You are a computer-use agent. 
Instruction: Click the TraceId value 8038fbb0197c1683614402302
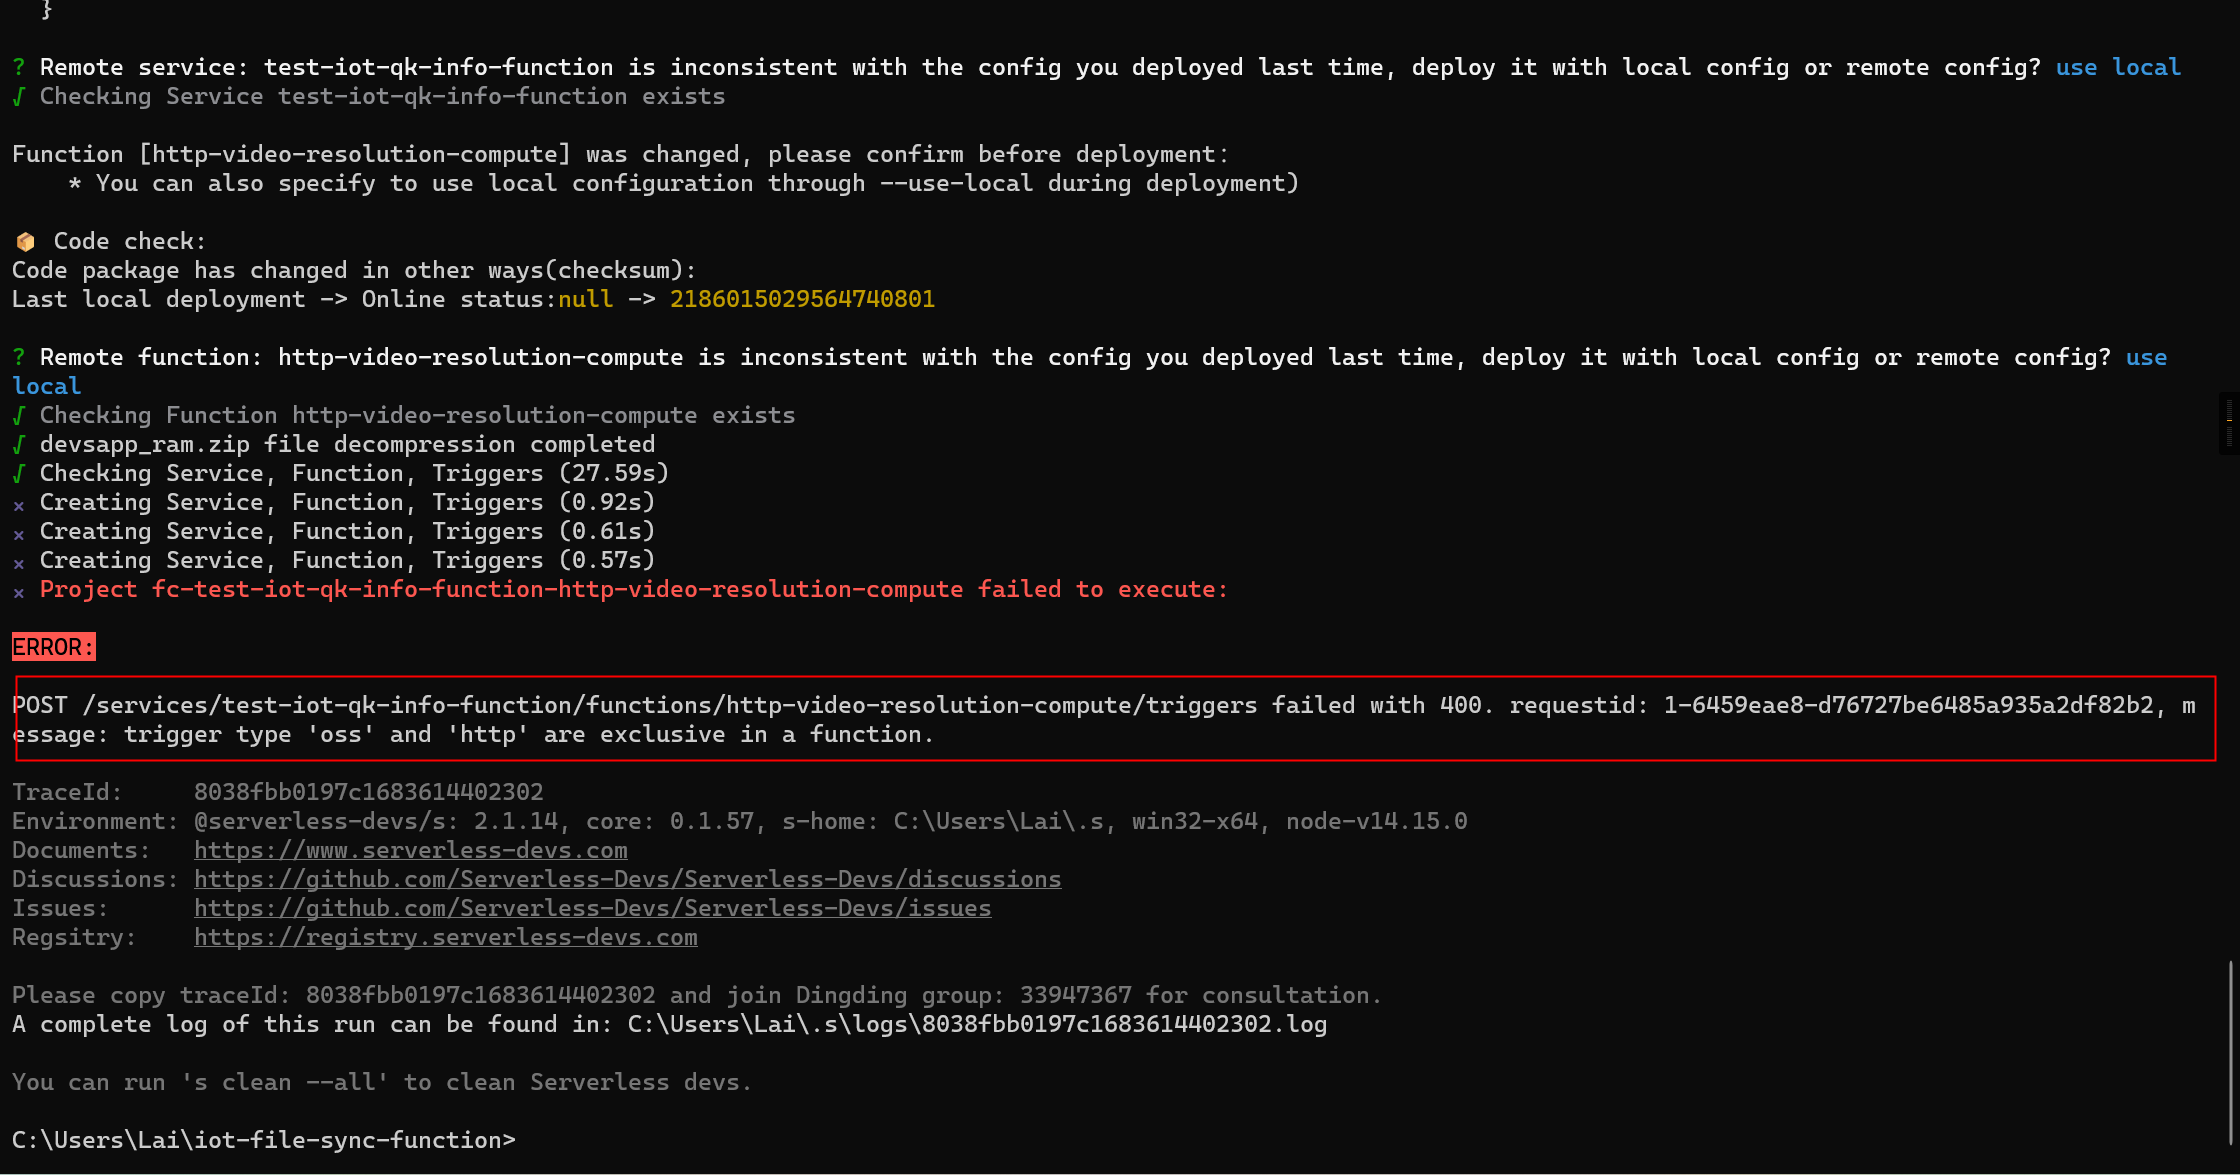coord(368,792)
